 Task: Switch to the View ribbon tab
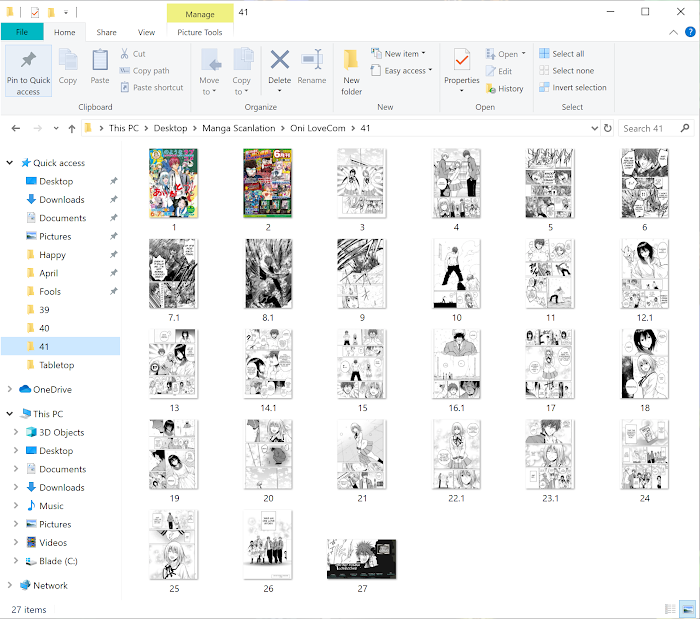[146, 32]
